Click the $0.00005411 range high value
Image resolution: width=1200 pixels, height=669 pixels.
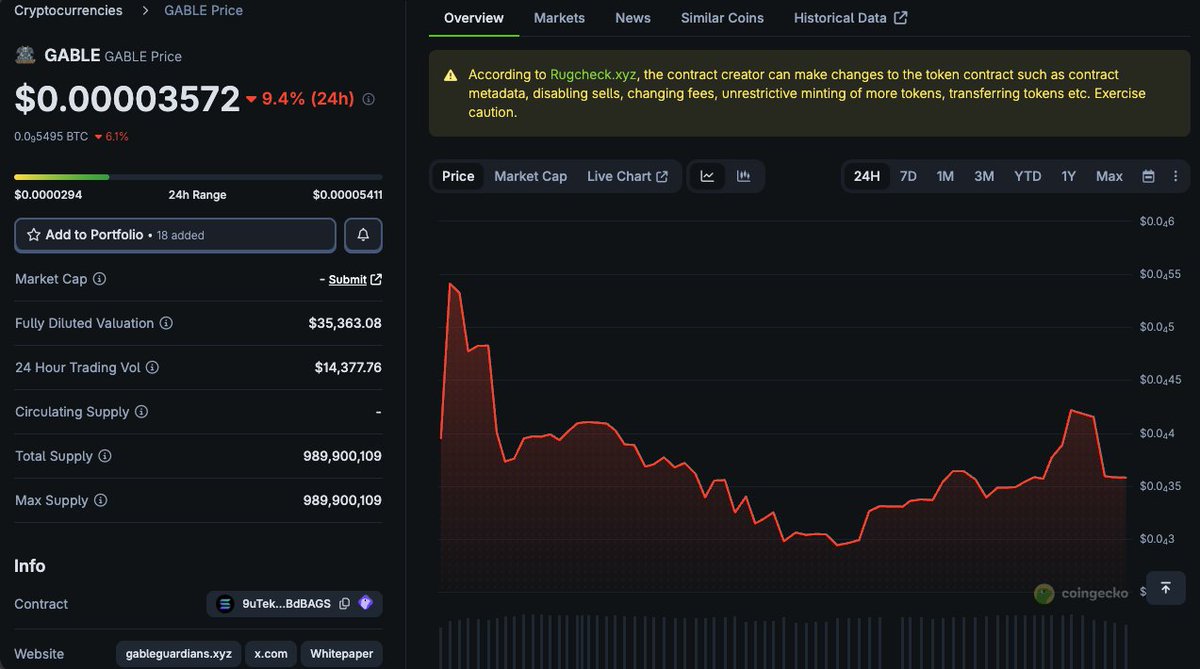[x=347, y=195]
